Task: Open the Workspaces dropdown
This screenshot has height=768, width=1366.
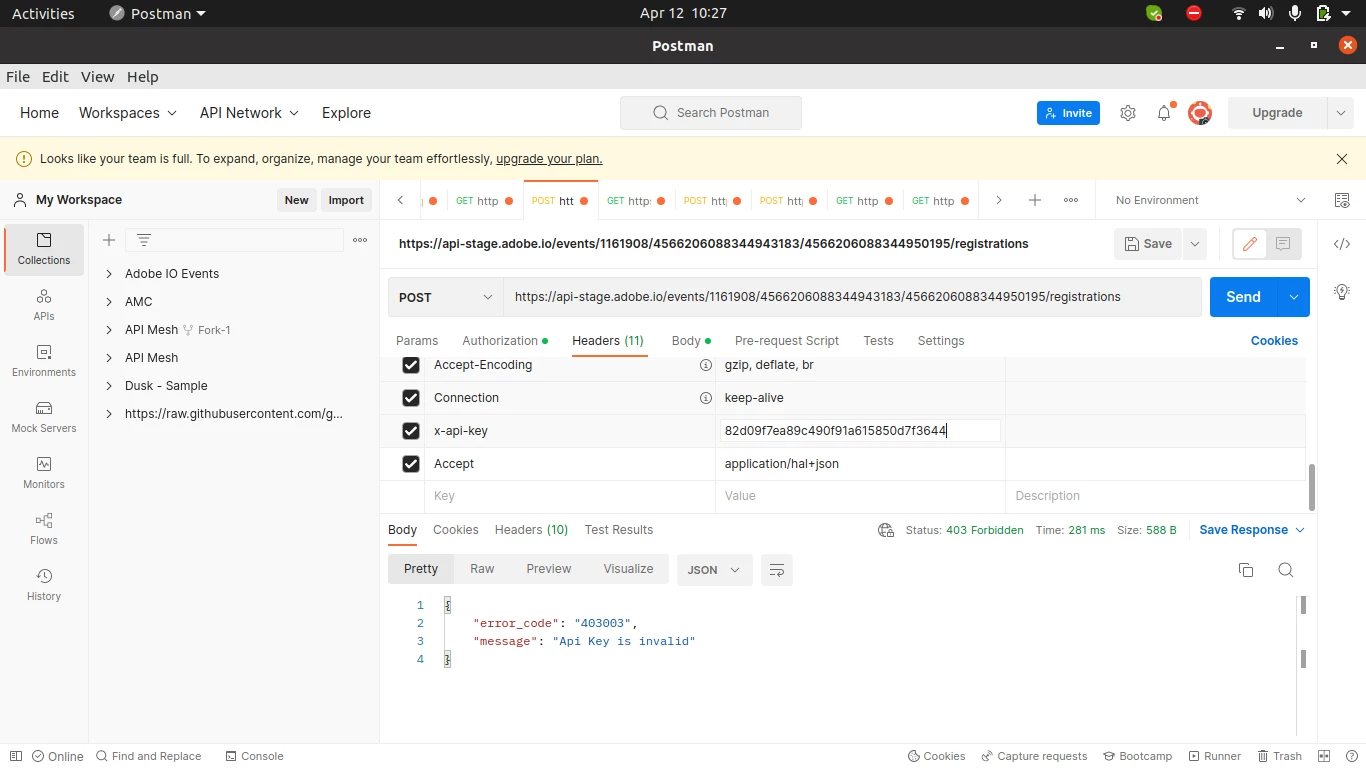Action: (x=128, y=113)
